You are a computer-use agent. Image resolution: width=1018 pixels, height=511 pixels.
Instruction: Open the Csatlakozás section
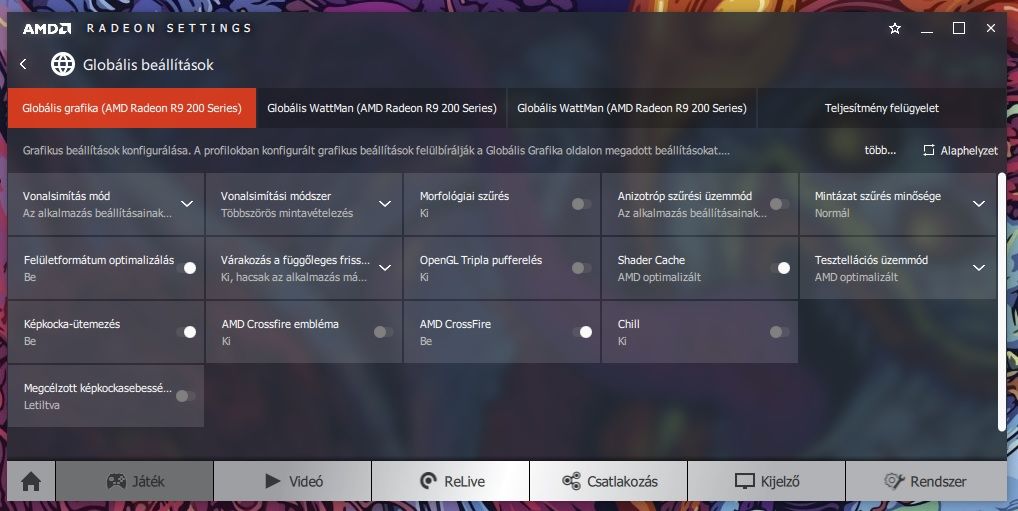pyautogui.click(x=609, y=481)
